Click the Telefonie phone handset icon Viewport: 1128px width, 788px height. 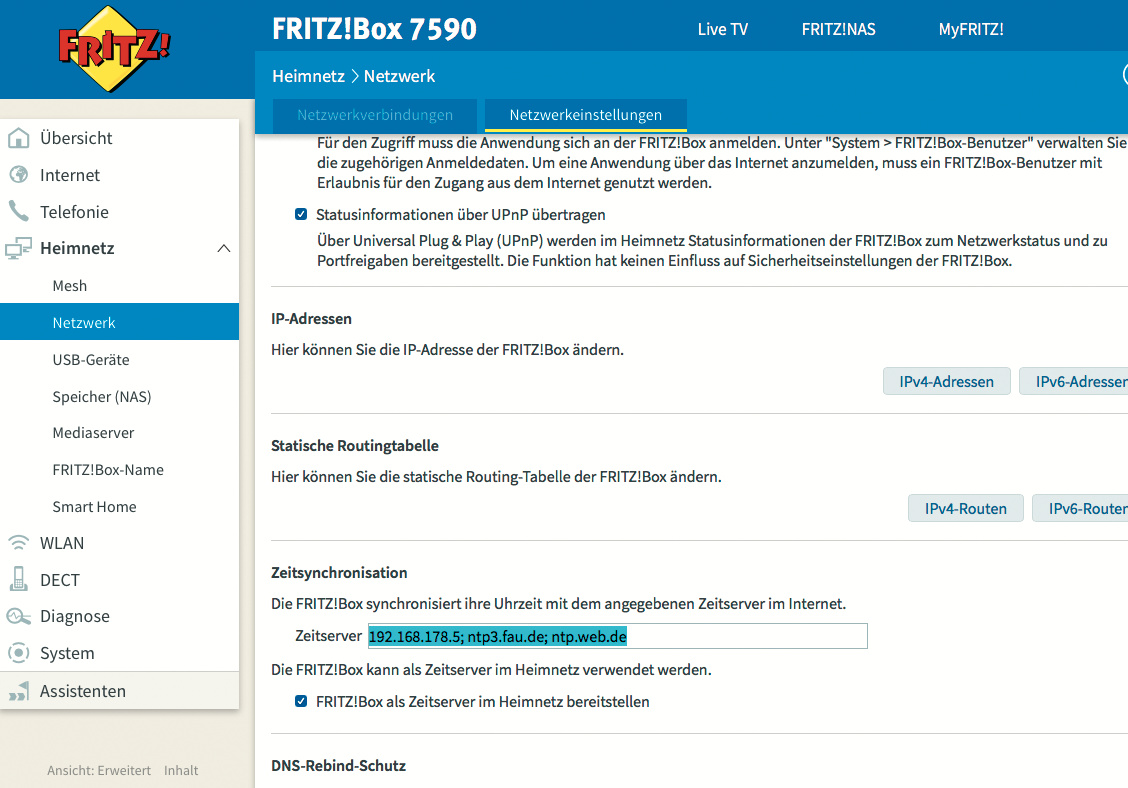point(19,212)
